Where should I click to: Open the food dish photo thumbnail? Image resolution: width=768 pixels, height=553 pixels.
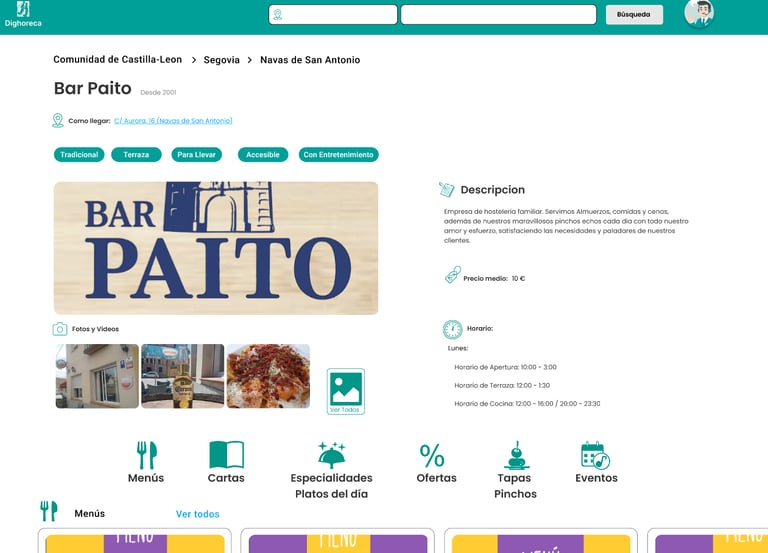click(268, 376)
